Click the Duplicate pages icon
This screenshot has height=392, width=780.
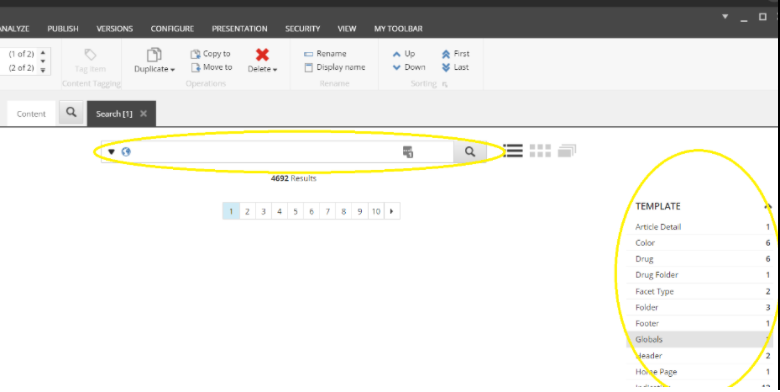[154, 55]
